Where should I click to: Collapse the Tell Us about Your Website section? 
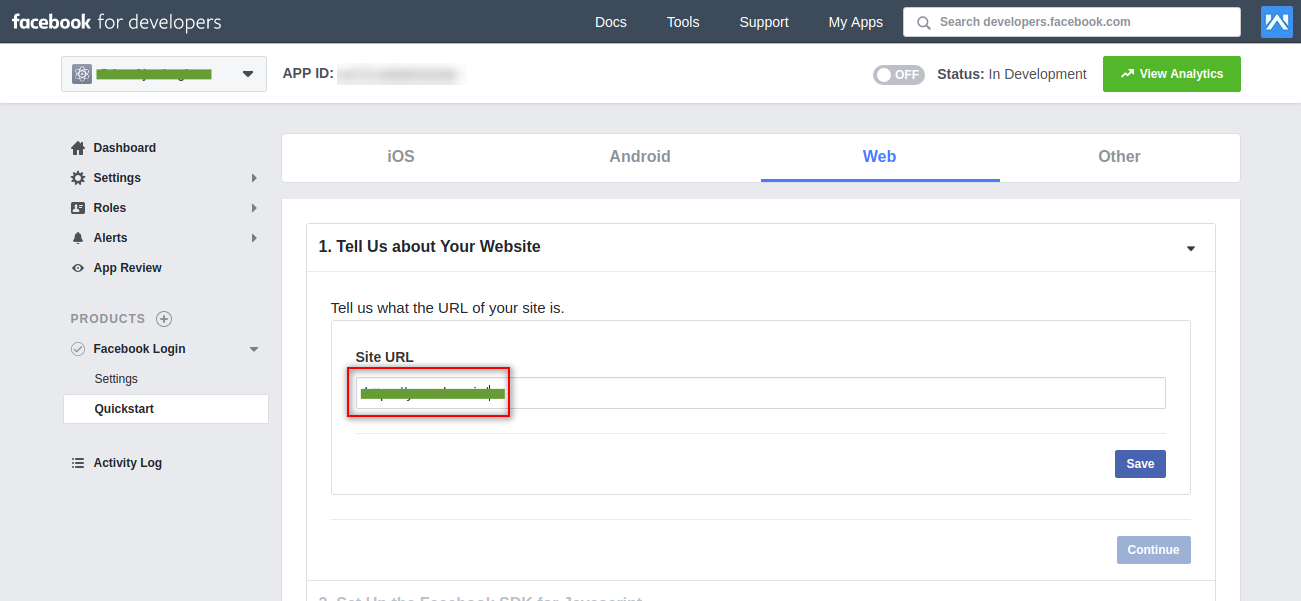click(1191, 248)
